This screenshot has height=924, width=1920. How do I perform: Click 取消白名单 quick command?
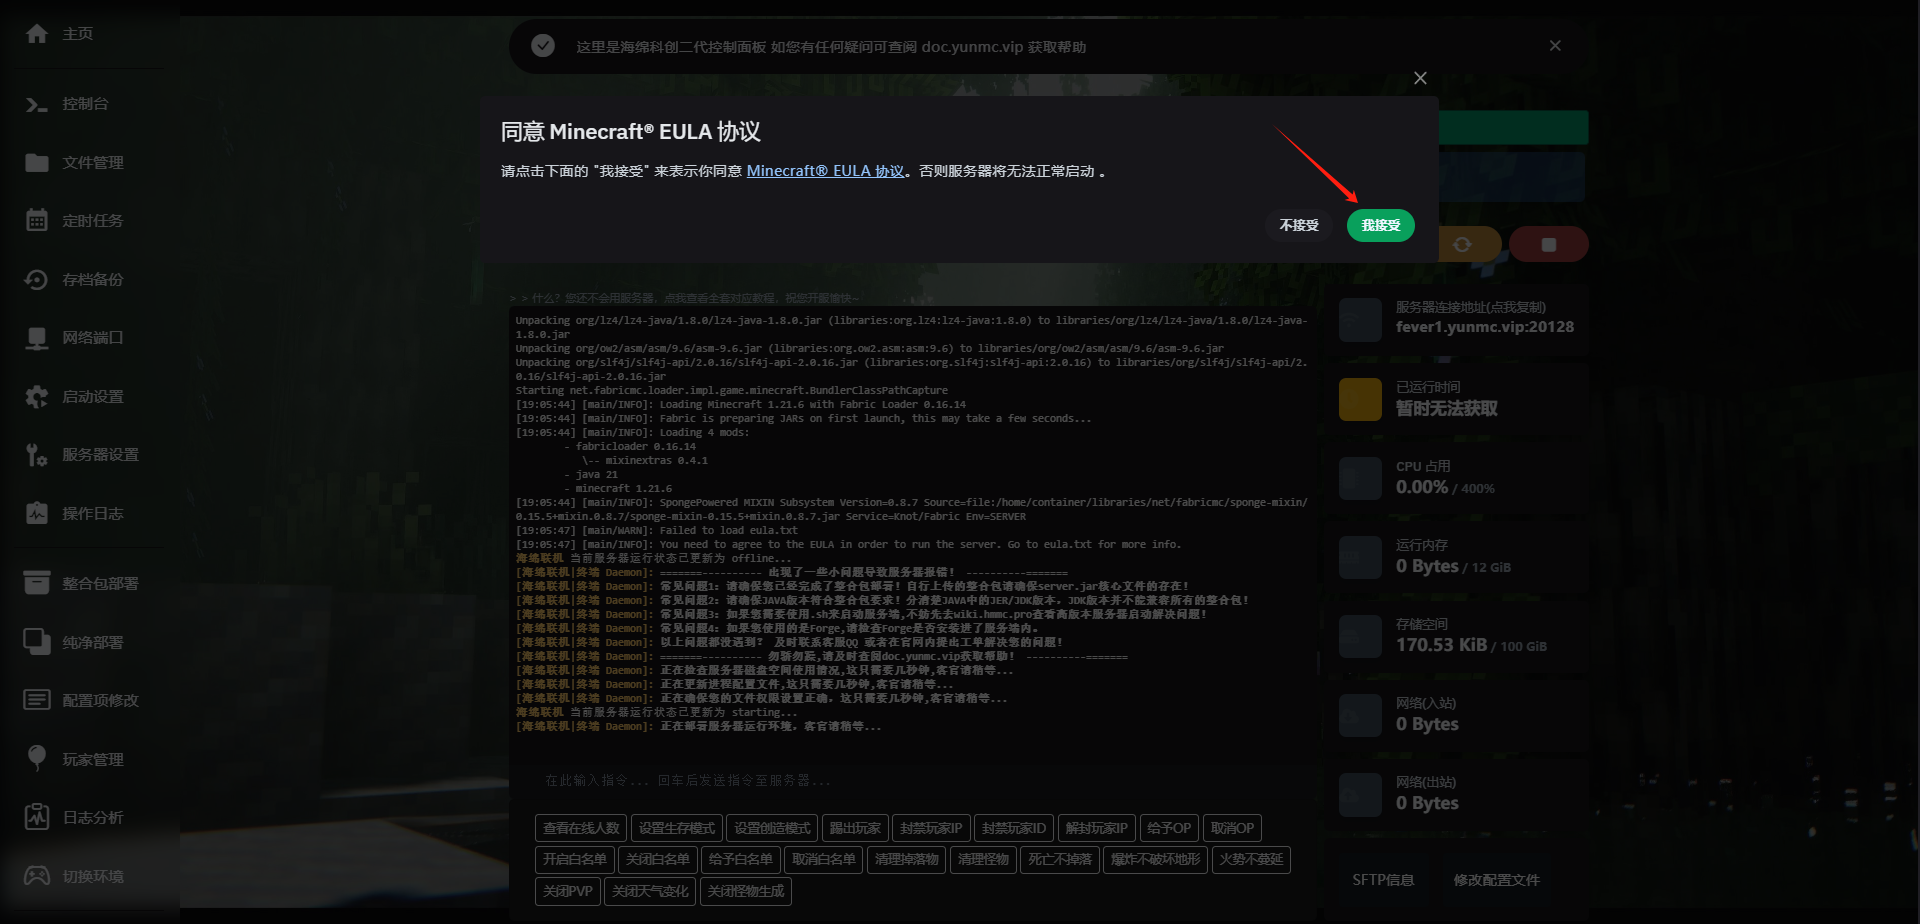tap(823, 859)
